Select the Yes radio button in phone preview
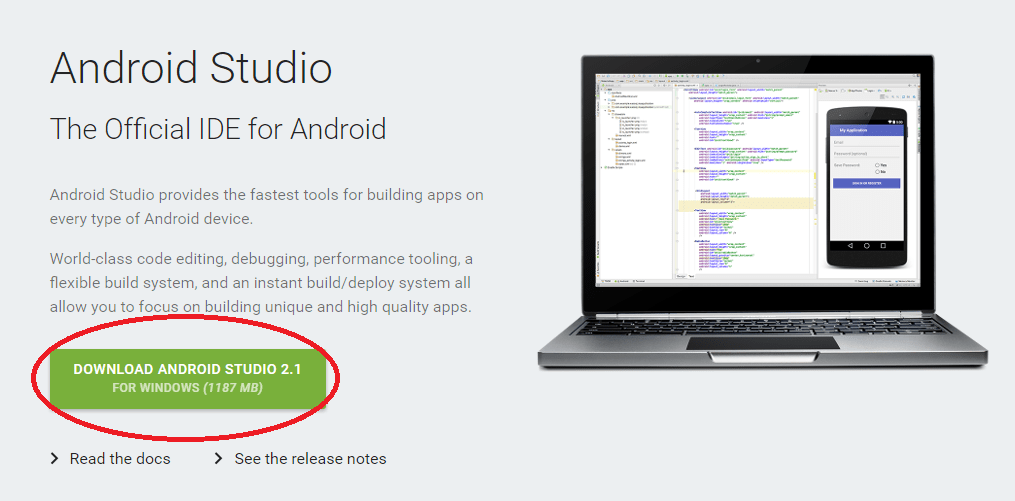This screenshot has width=1015, height=501. tap(877, 165)
